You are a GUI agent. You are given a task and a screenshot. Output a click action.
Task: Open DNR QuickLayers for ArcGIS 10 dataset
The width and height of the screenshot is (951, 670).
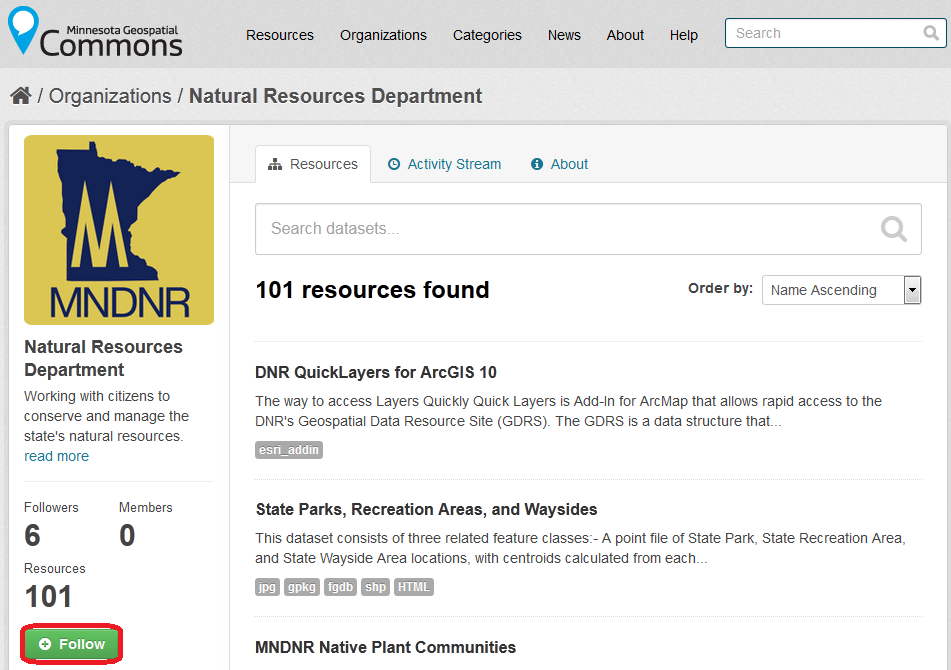pyautogui.click(x=376, y=372)
